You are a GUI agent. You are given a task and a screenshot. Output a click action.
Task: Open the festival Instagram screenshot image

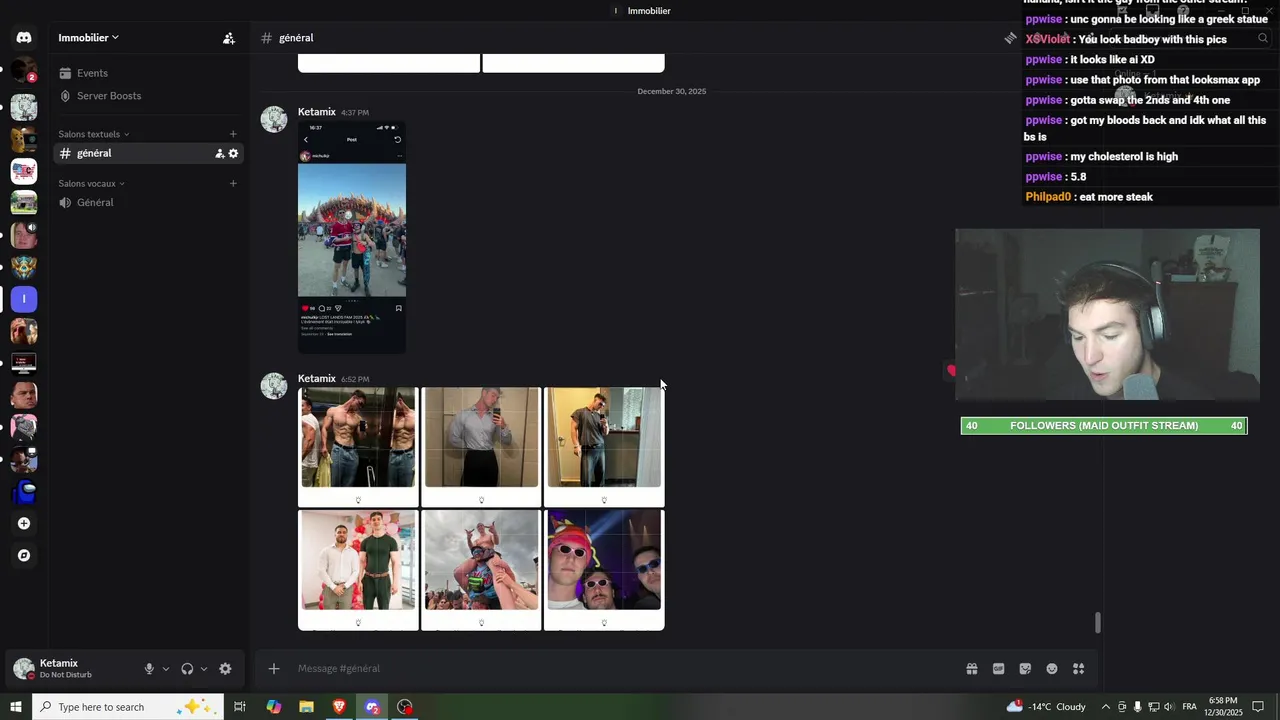click(x=352, y=238)
